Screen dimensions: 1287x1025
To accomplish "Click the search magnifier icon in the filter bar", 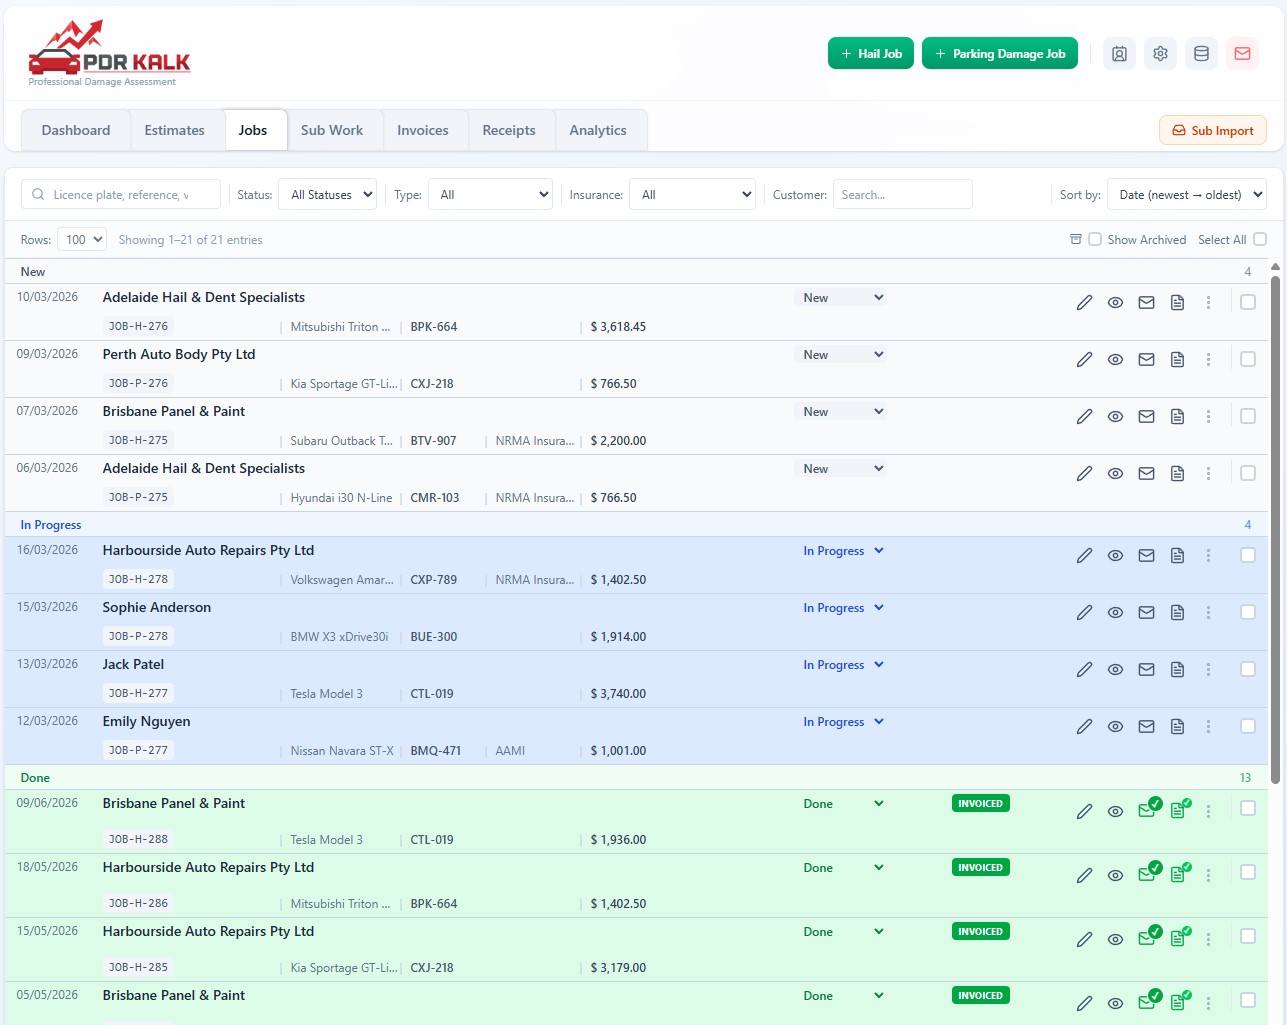I will 38,195.
